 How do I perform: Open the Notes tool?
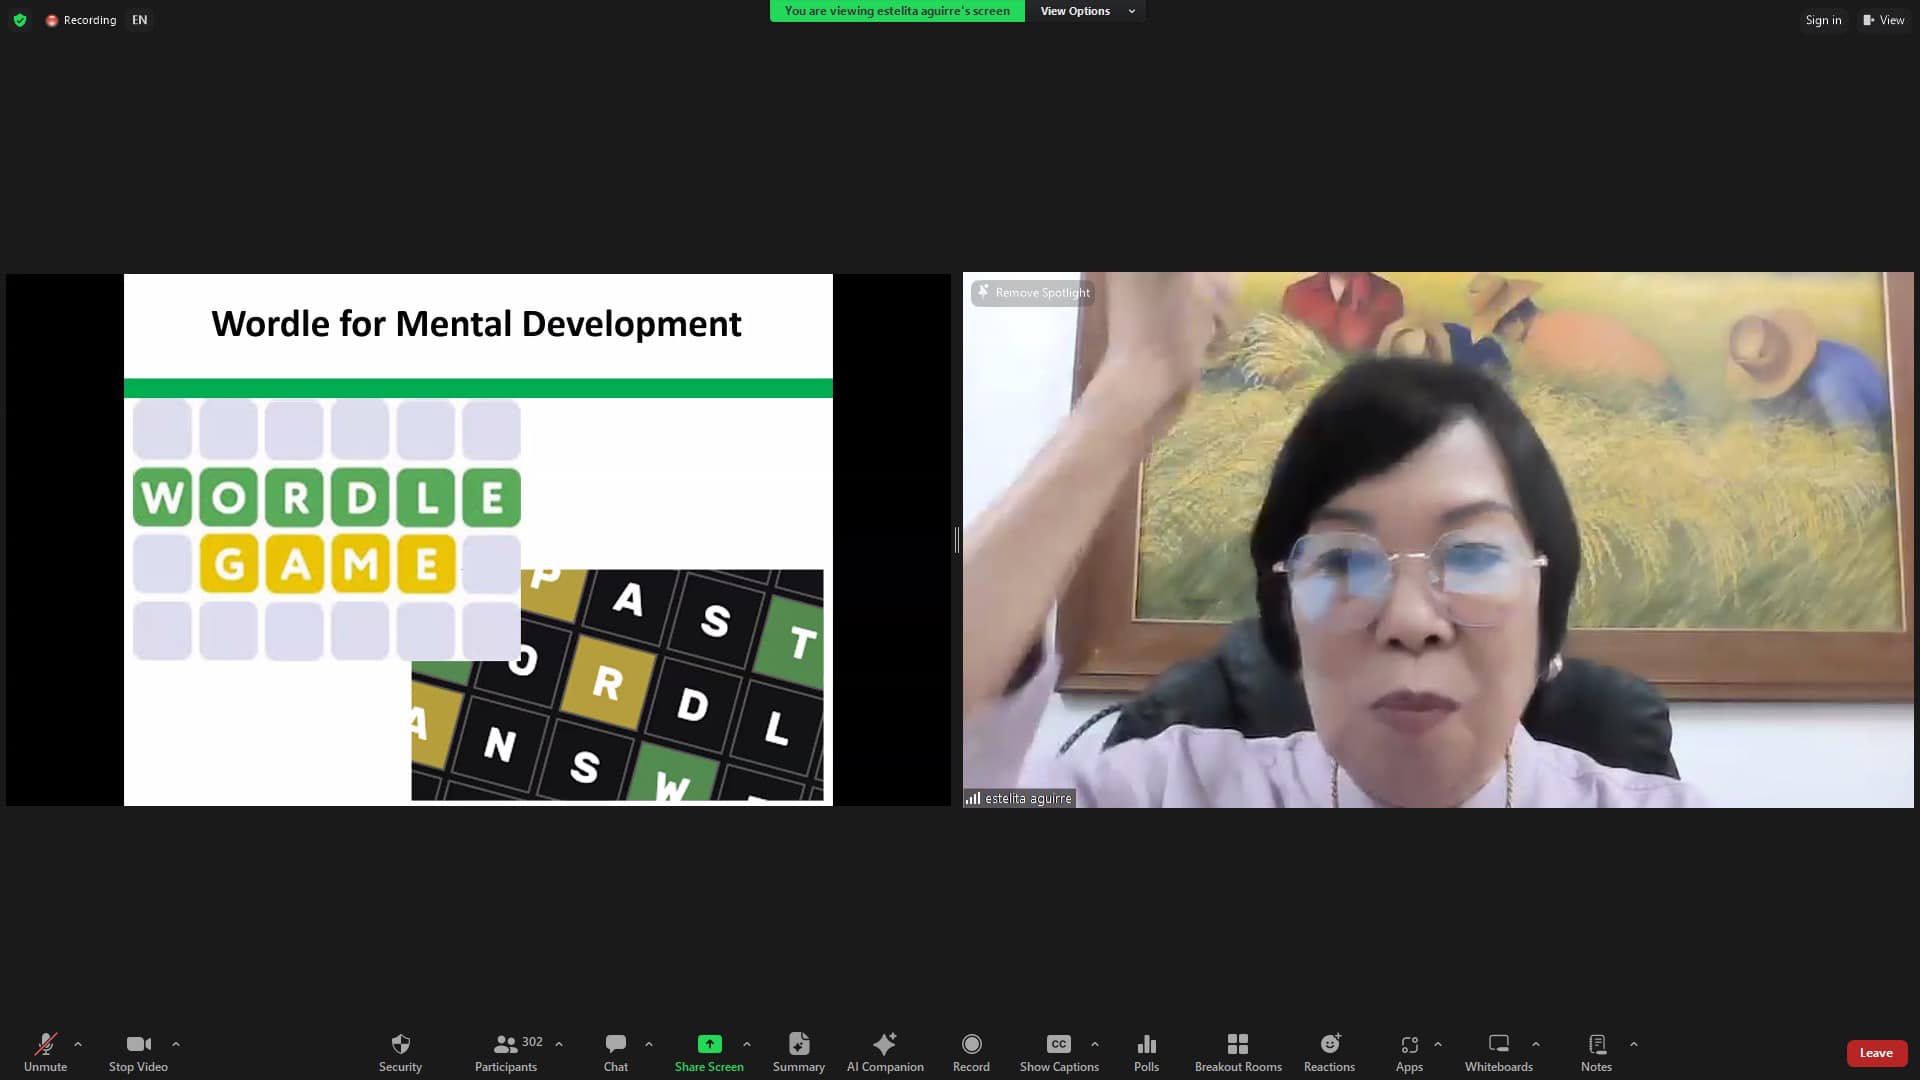[x=1597, y=1052]
